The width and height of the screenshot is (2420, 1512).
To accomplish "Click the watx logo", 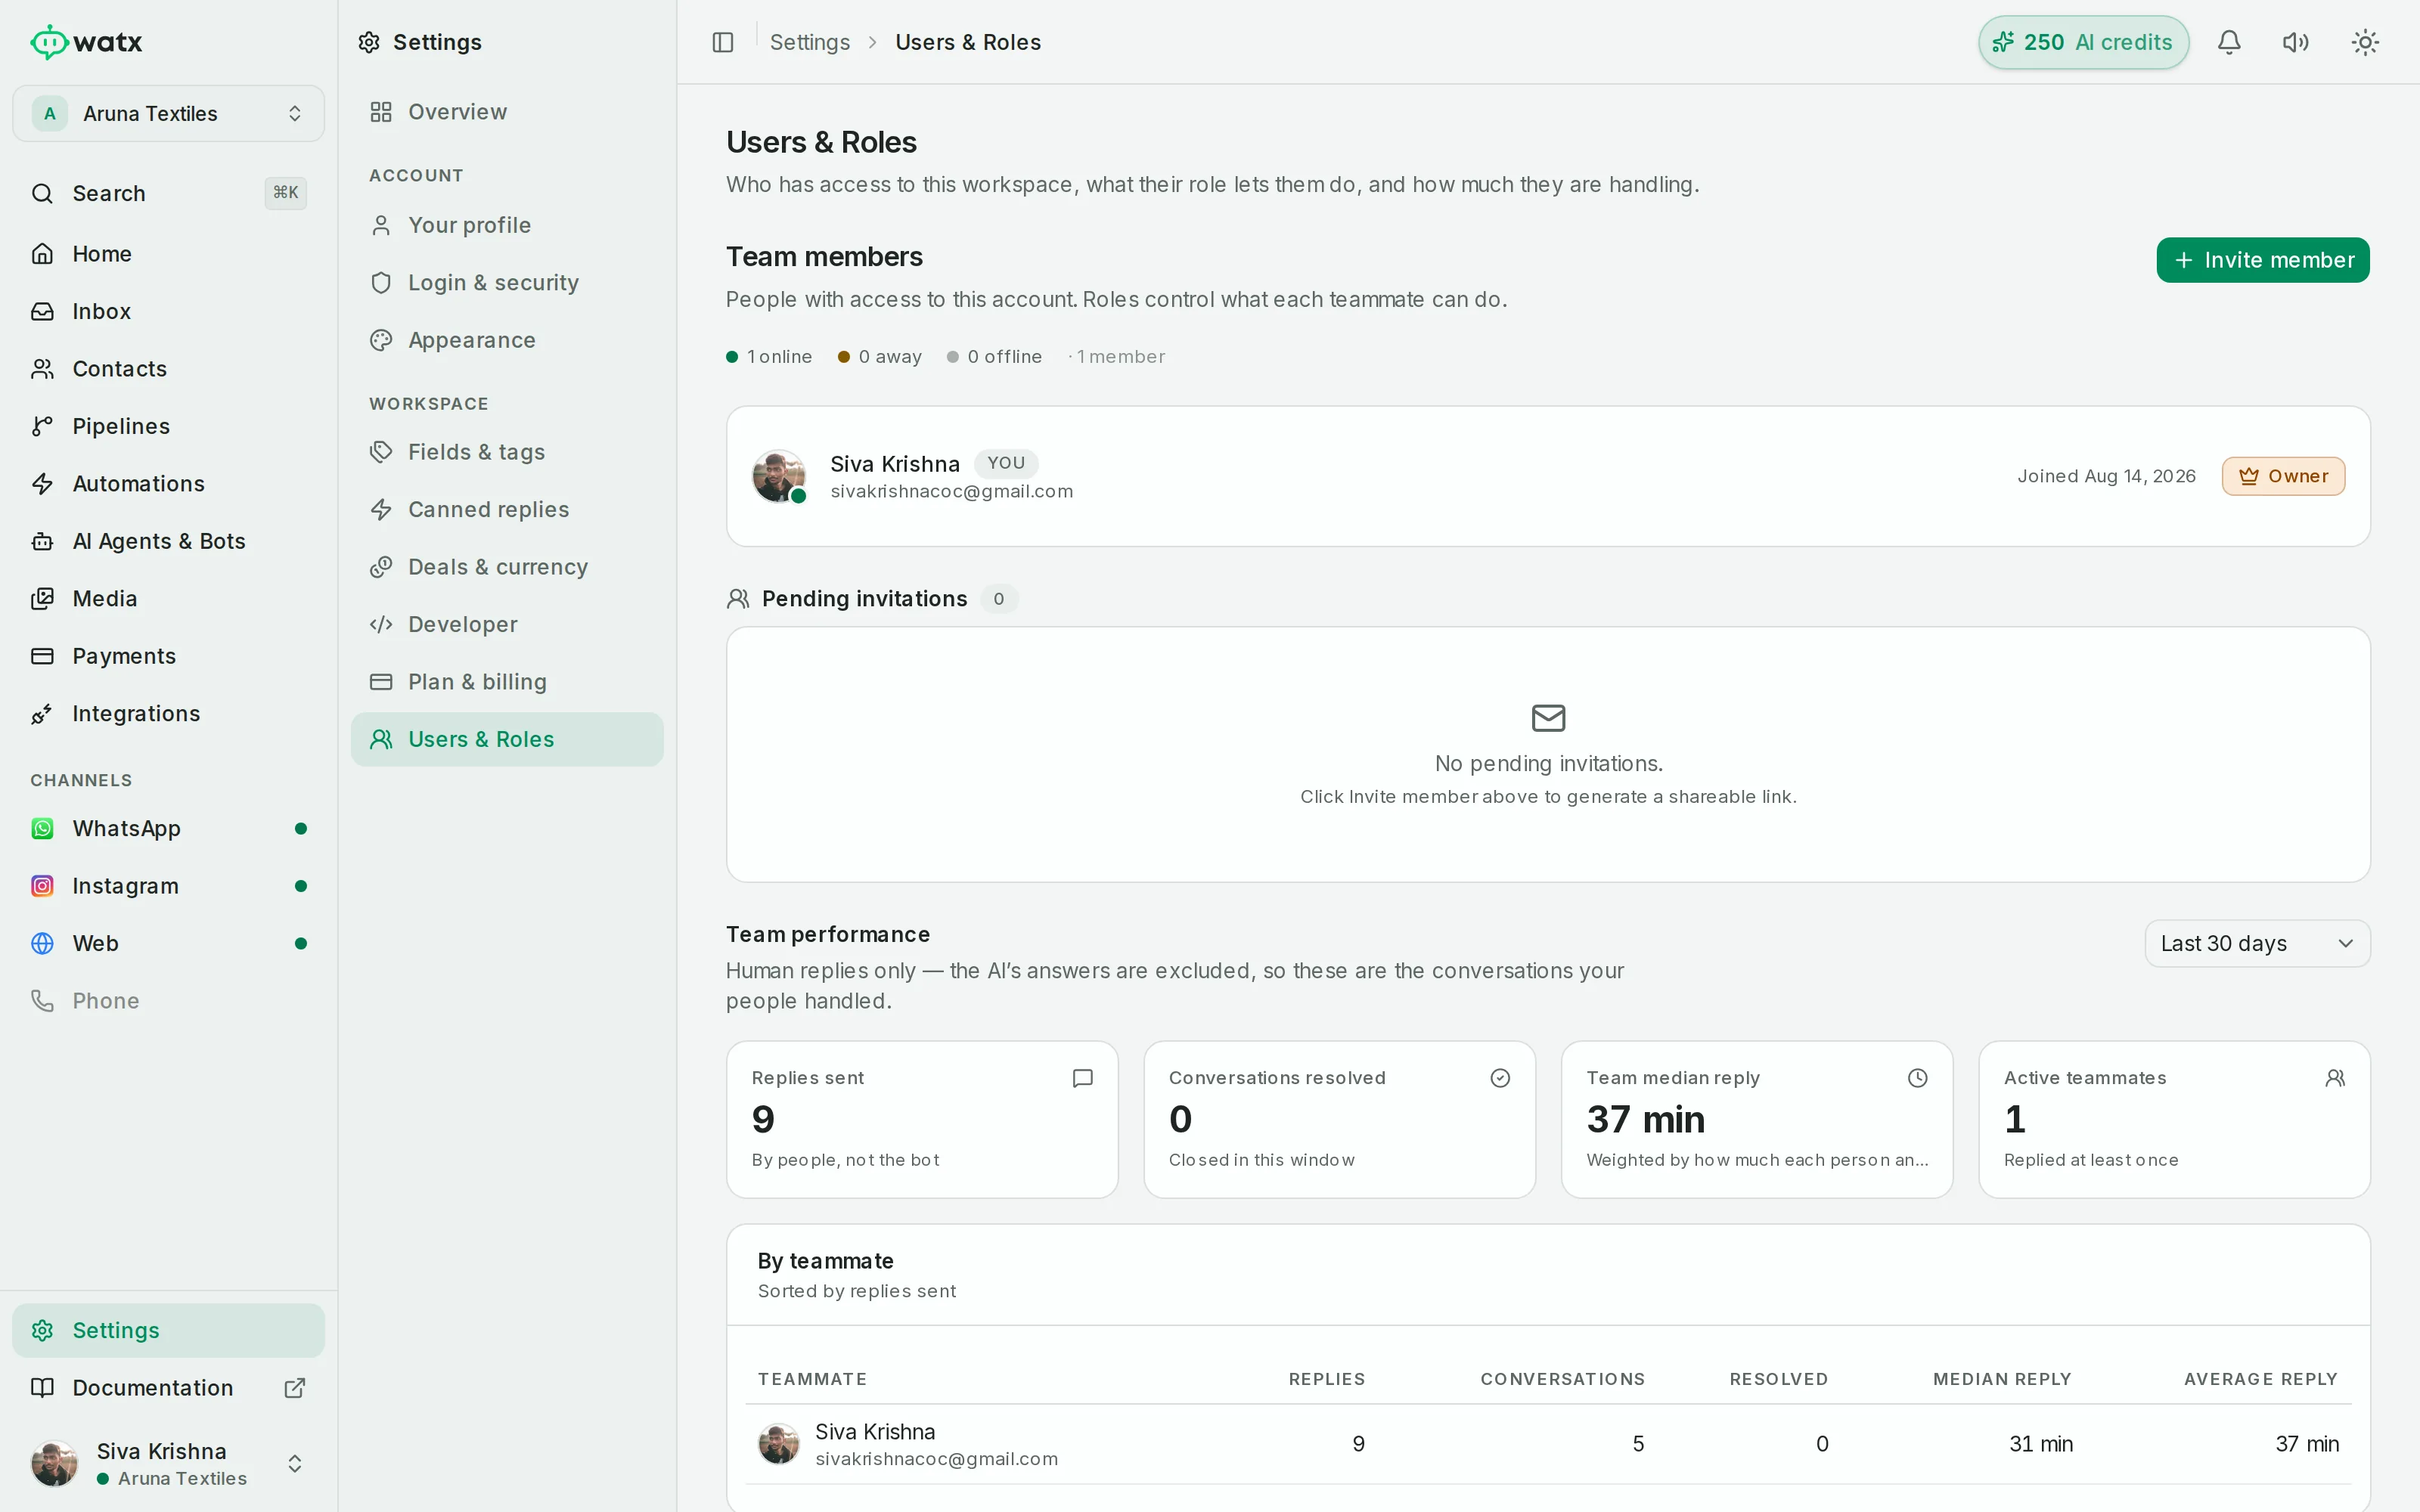I will (x=86, y=42).
